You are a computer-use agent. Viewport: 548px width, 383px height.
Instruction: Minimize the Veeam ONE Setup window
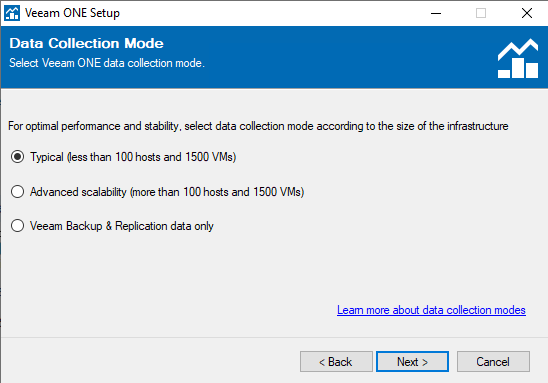(x=436, y=13)
